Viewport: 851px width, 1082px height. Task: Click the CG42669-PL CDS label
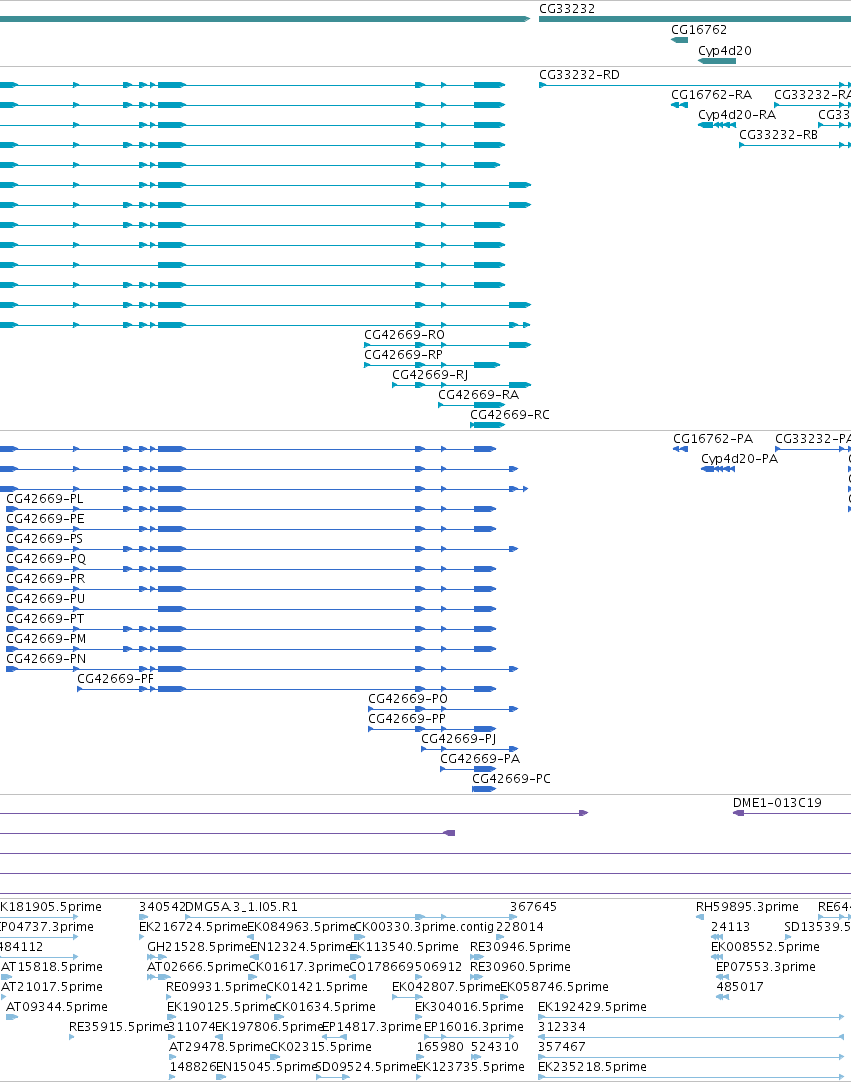(x=45, y=499)
